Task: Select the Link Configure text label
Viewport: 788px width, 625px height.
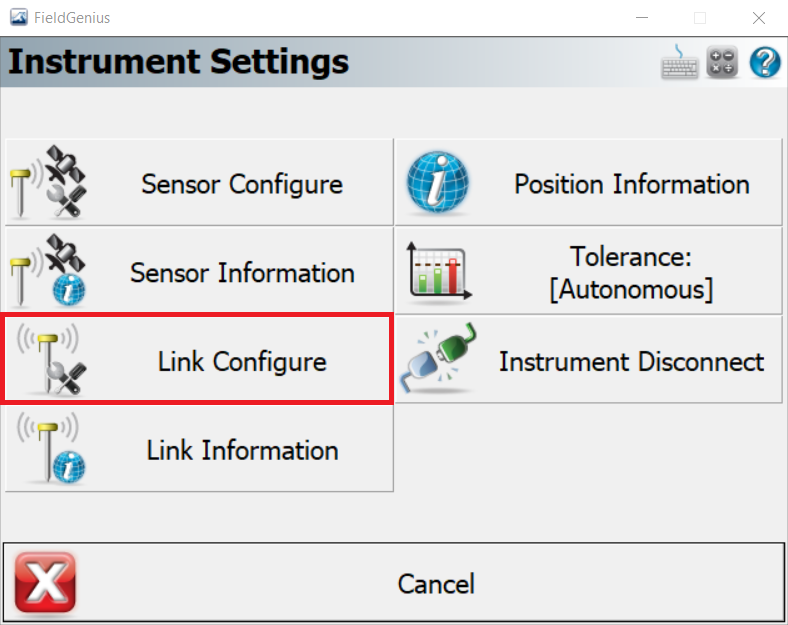Action: pyautogui.click(x=242, y=362)
